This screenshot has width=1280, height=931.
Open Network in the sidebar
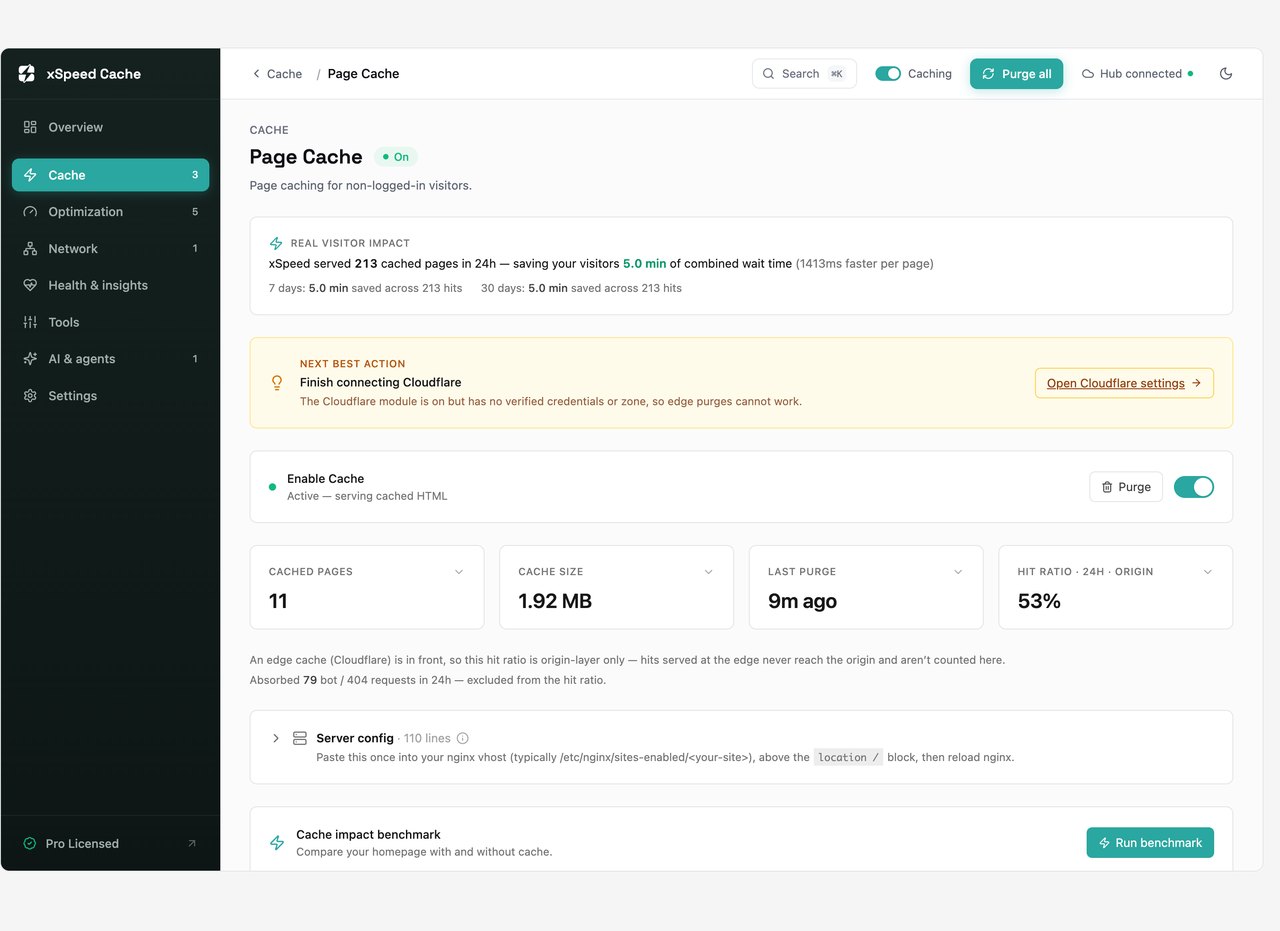[x=110, y=249]
